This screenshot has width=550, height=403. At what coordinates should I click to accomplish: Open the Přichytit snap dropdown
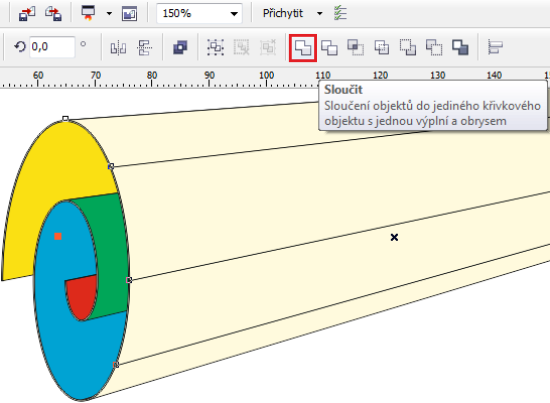point(319,14)
